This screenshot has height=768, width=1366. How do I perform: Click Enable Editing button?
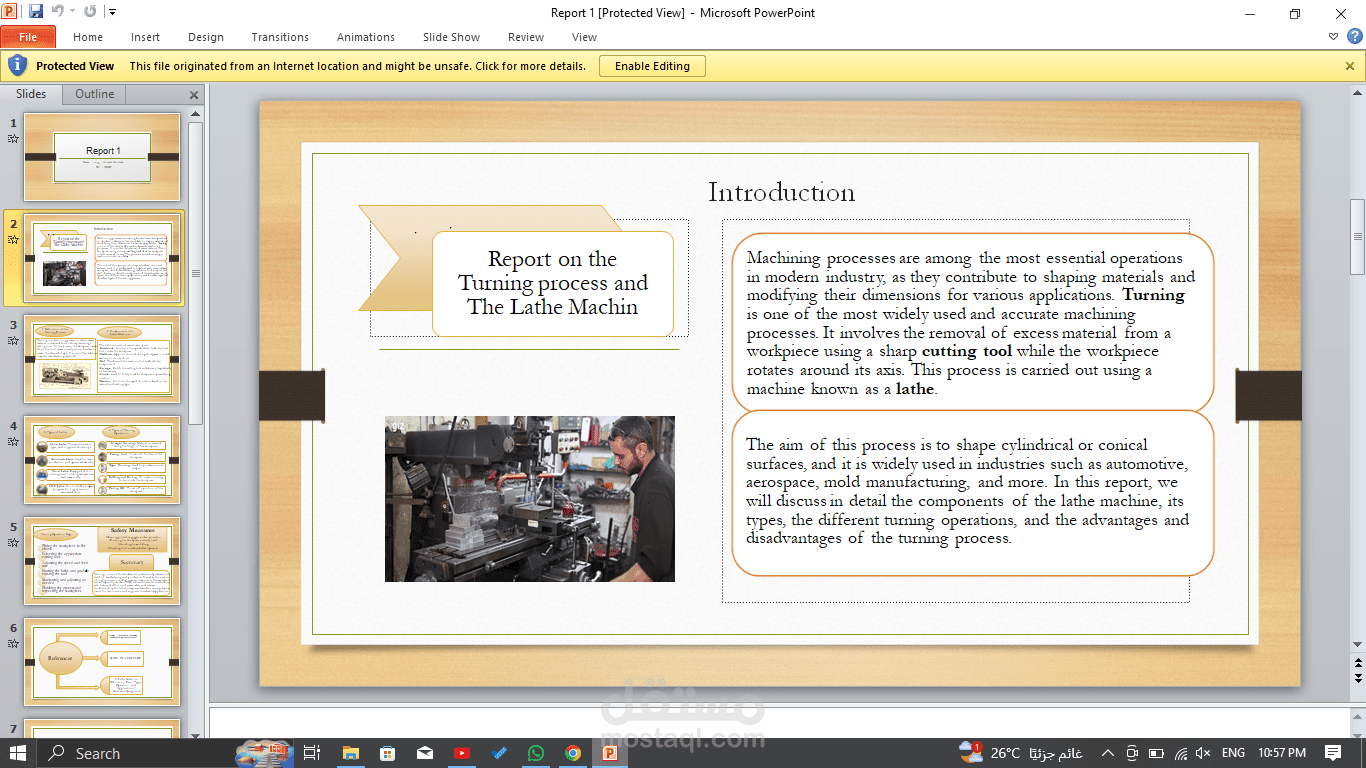[x=652, y=66]
